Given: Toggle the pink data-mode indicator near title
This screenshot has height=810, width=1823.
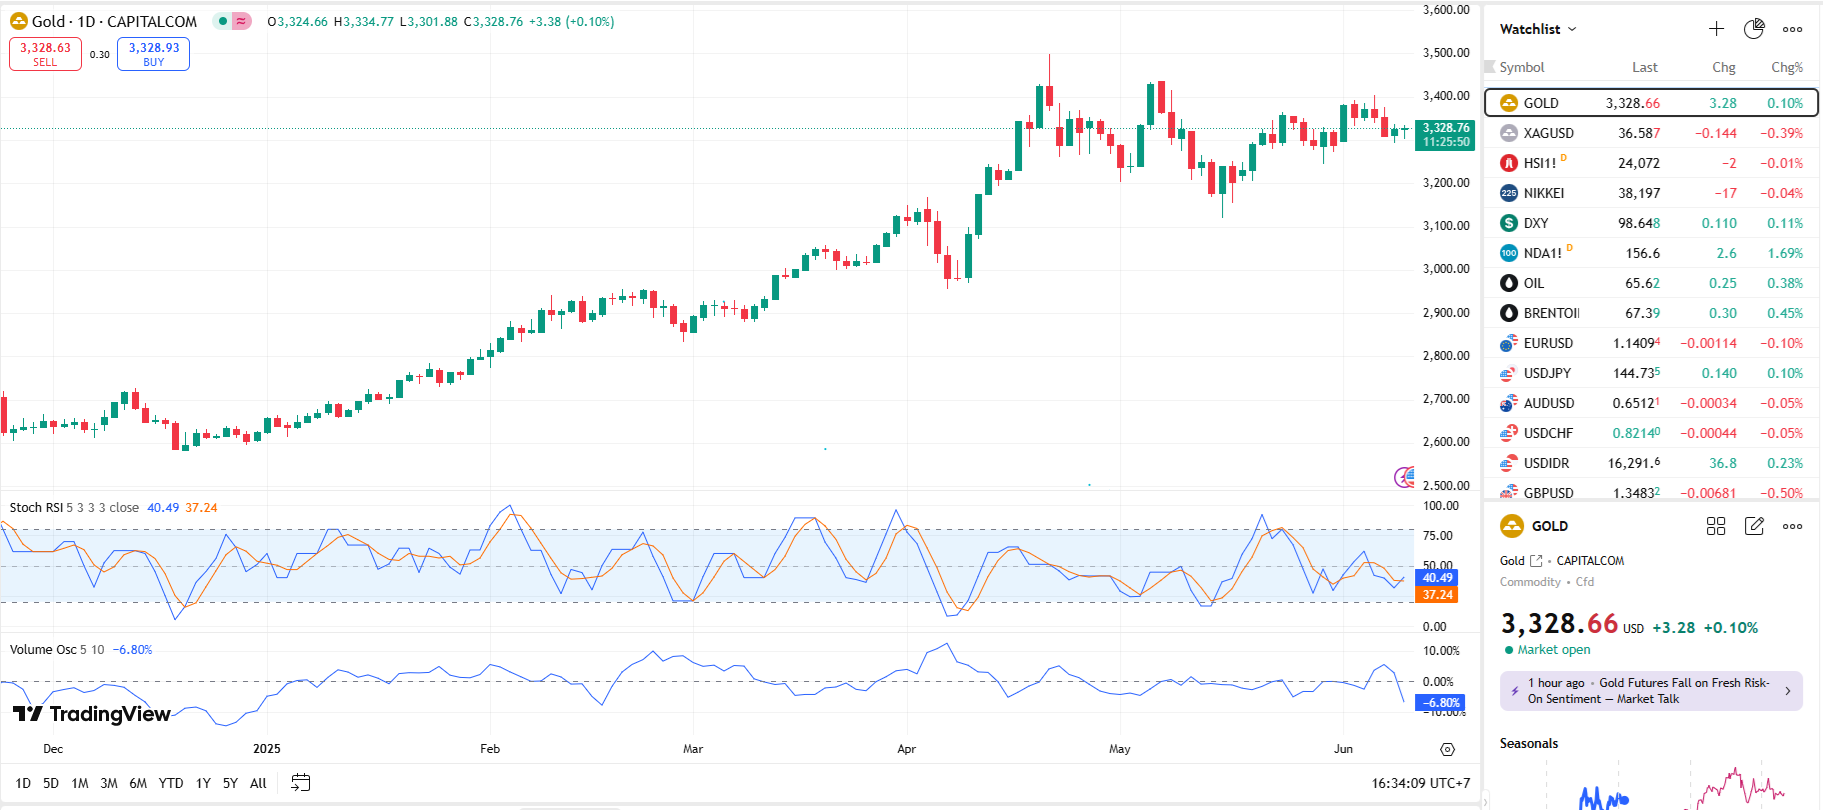Looking at the screenshot, I should coord(241,21).
